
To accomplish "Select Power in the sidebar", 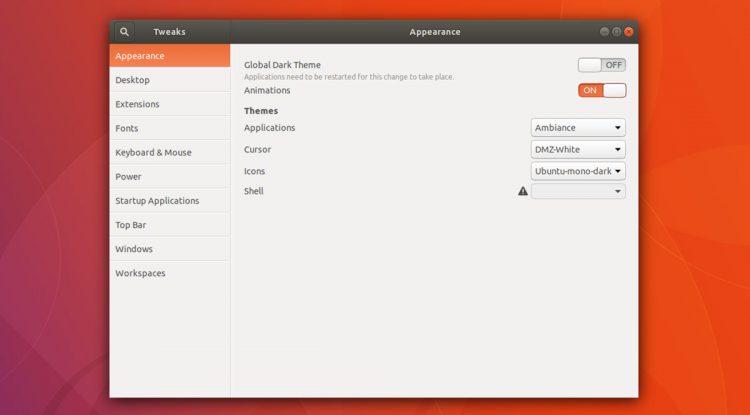I will [x=170, y=176].
